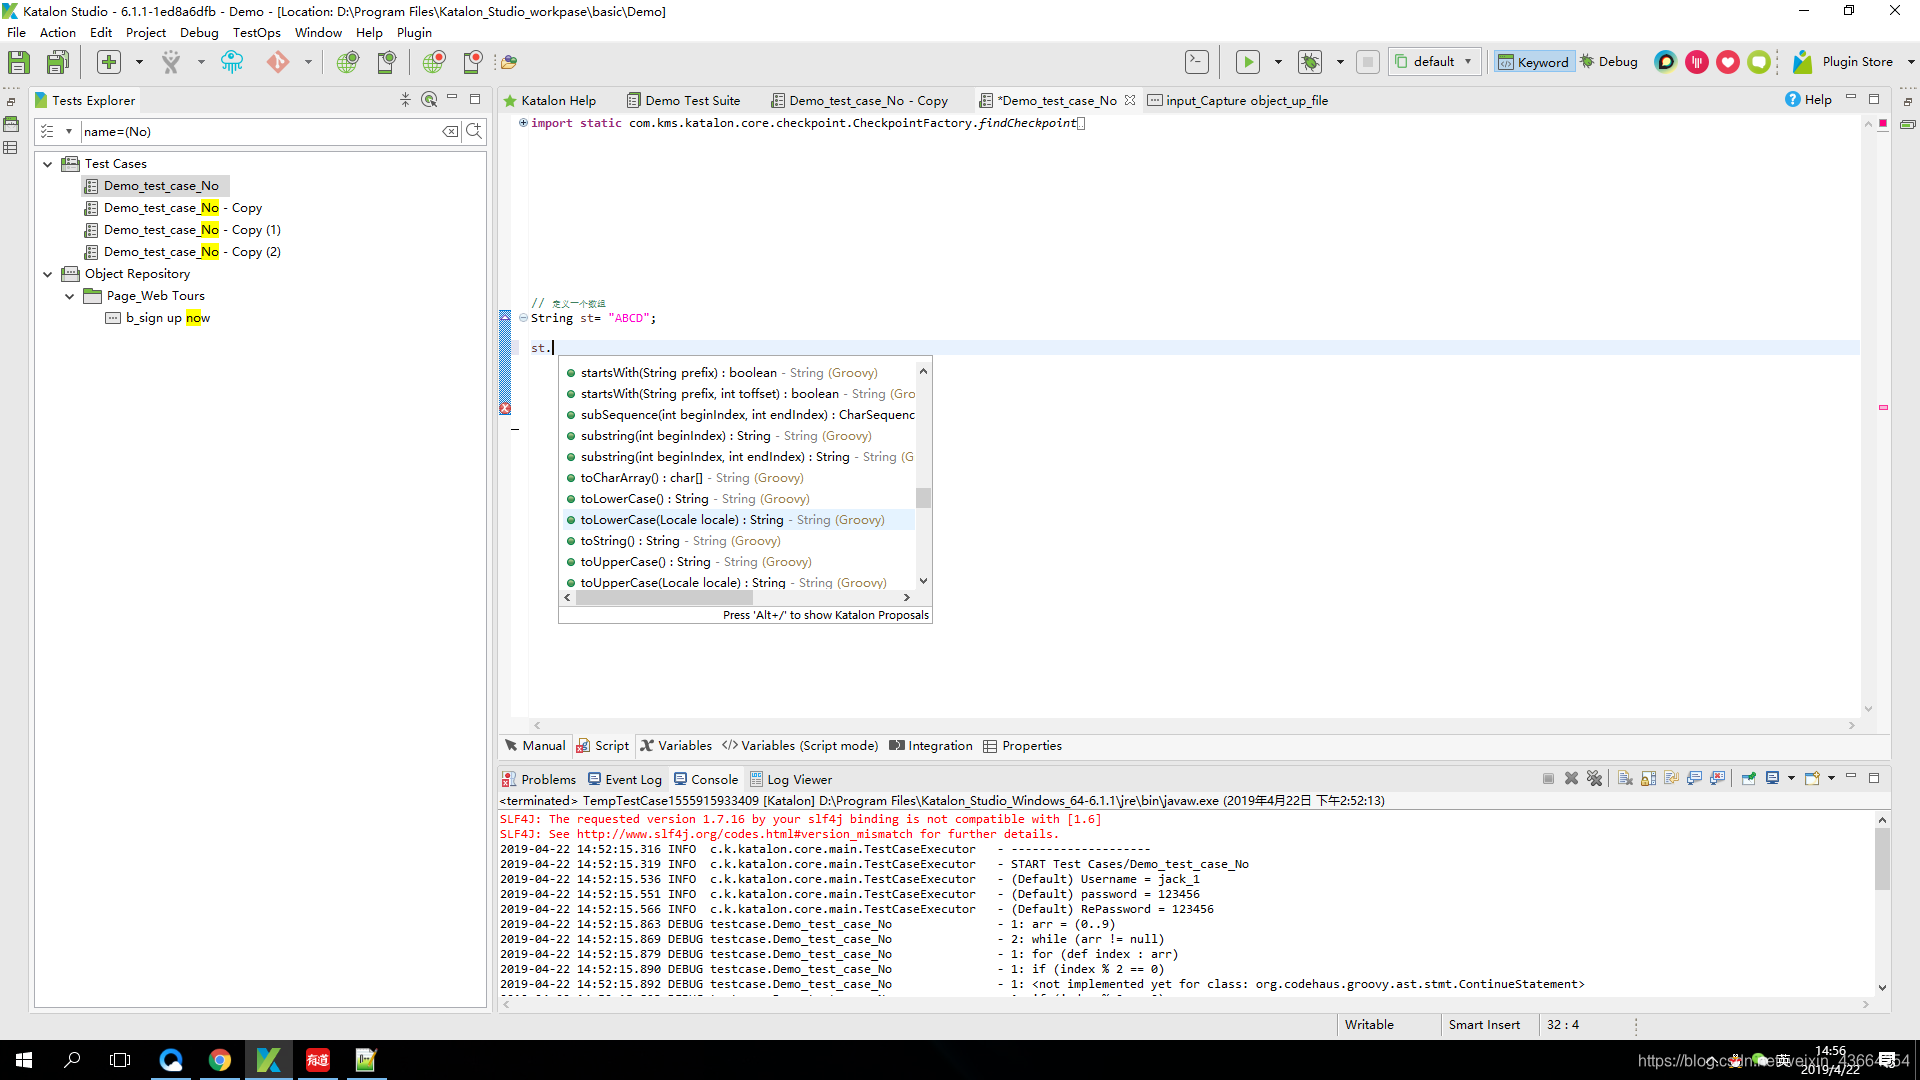Open the Manual view tab
Viewport: 1920px width, 1080px height.
(x=535, y=746)
